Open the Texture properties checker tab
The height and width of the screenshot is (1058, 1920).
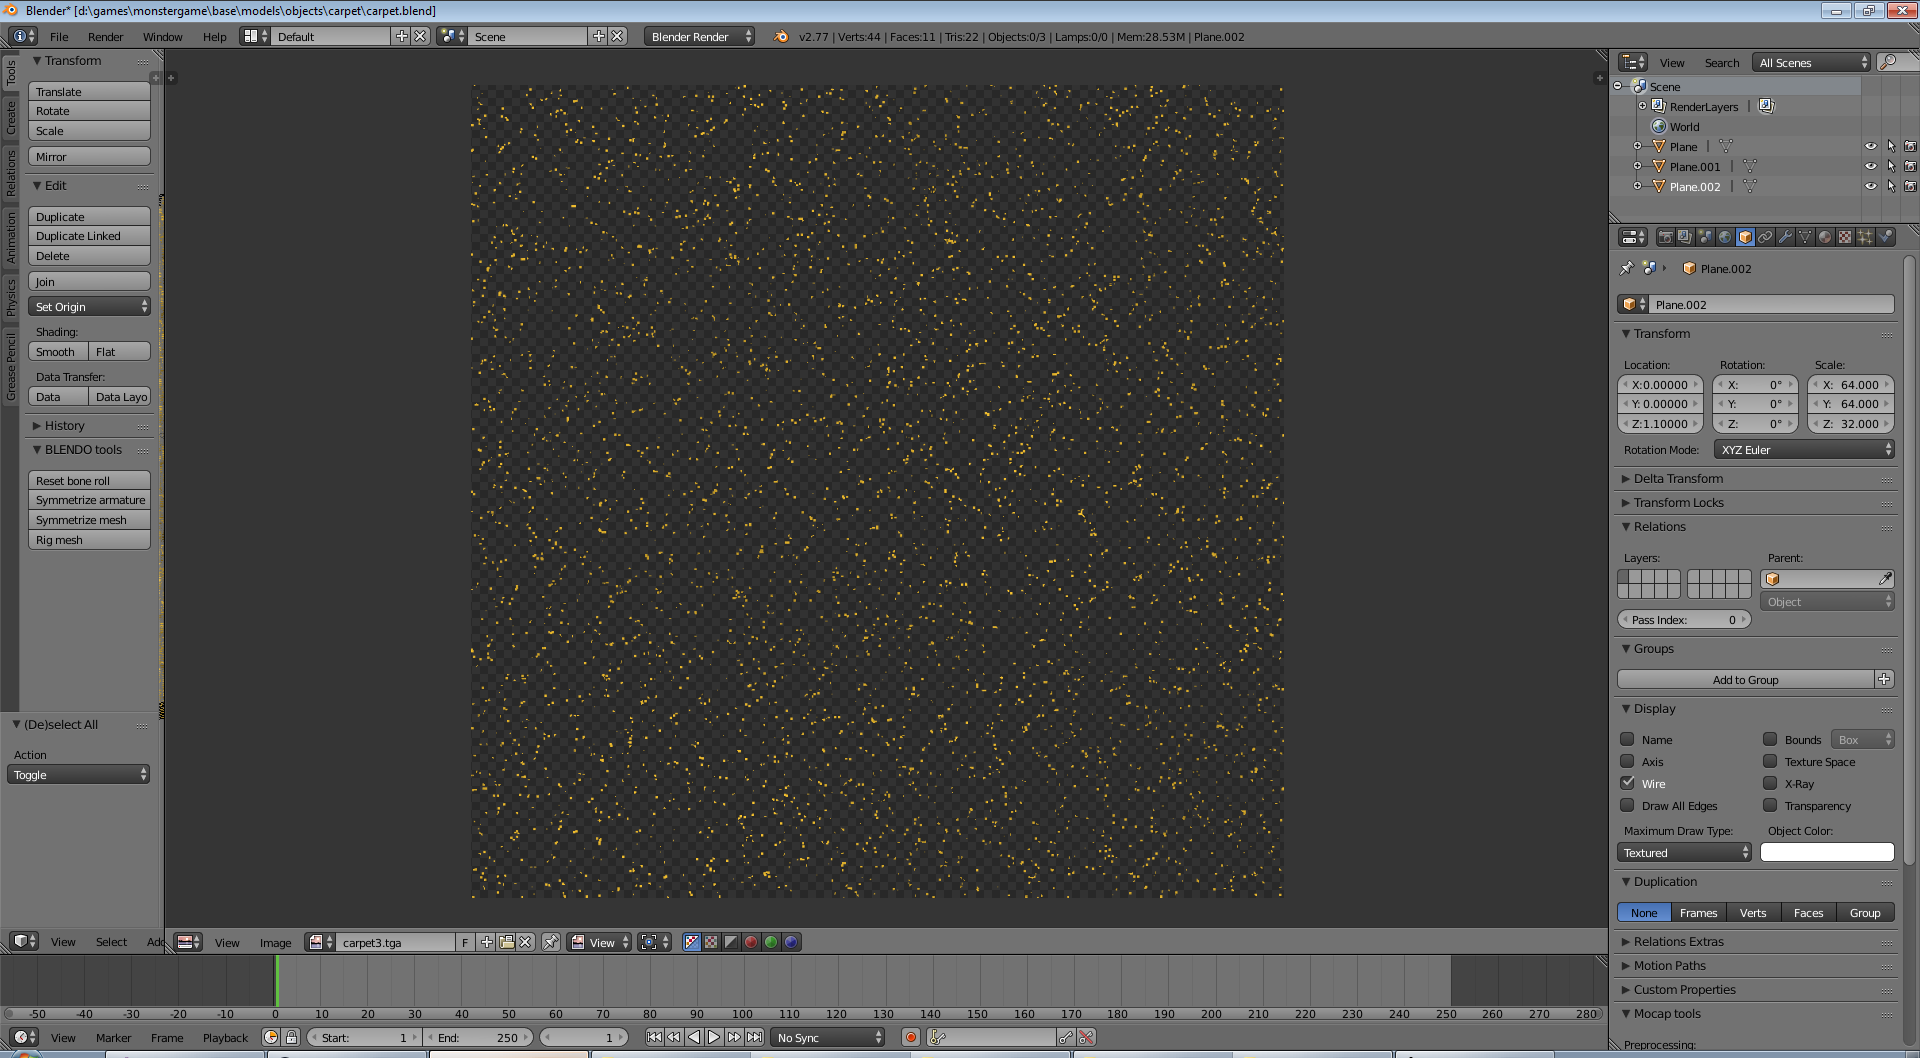pyautogui.click(x=1845, y=237)
